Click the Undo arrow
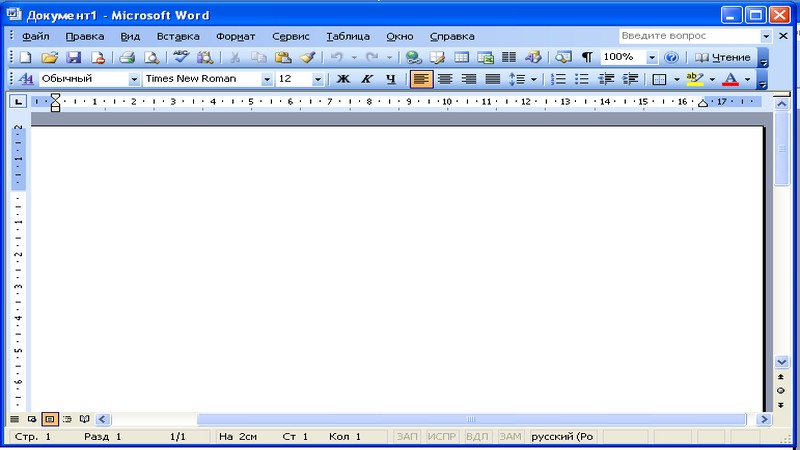 (x=336, y=57)
